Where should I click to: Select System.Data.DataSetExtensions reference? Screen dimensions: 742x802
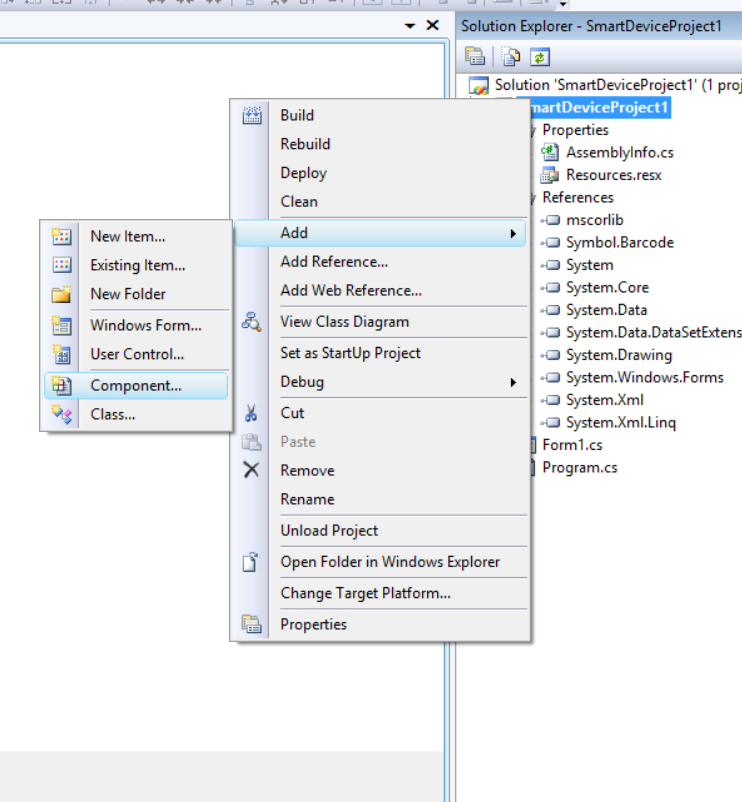click(x=654, y=332)
